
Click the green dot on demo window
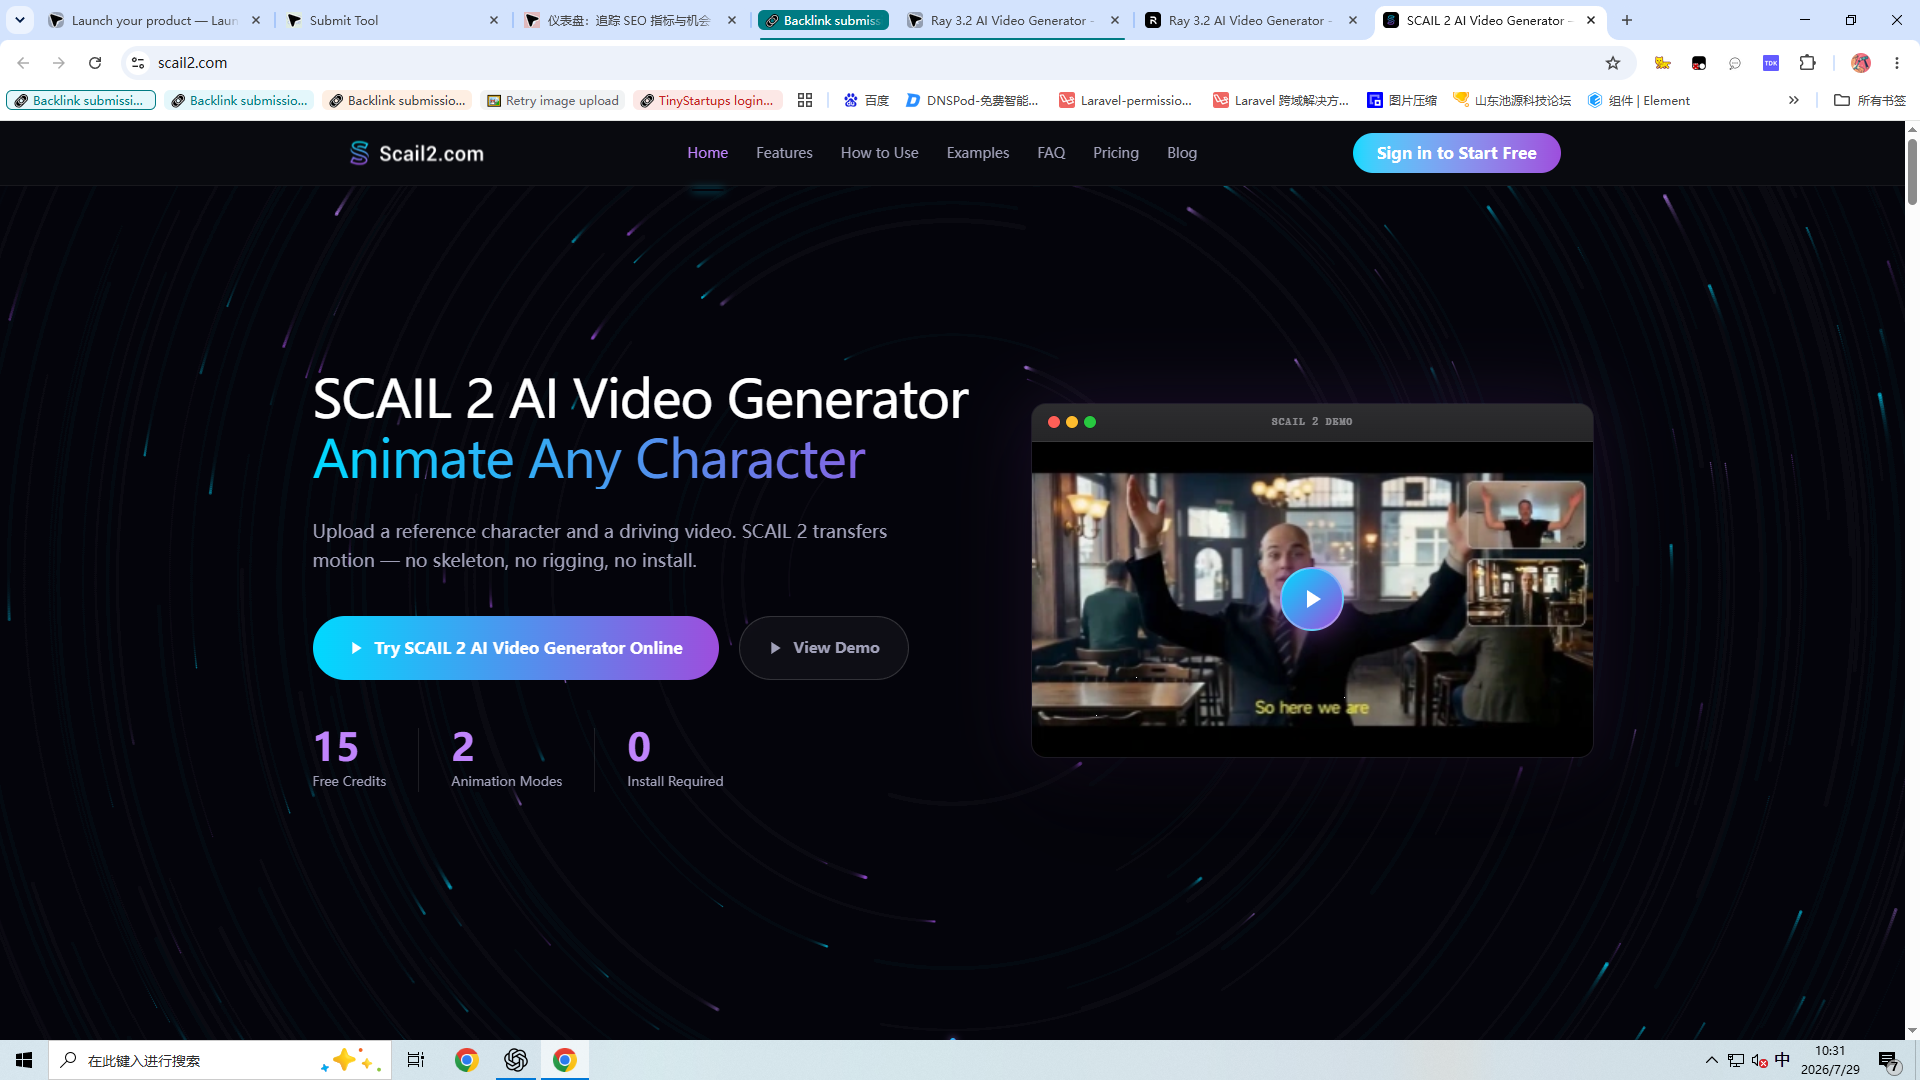pos(1090,422)
